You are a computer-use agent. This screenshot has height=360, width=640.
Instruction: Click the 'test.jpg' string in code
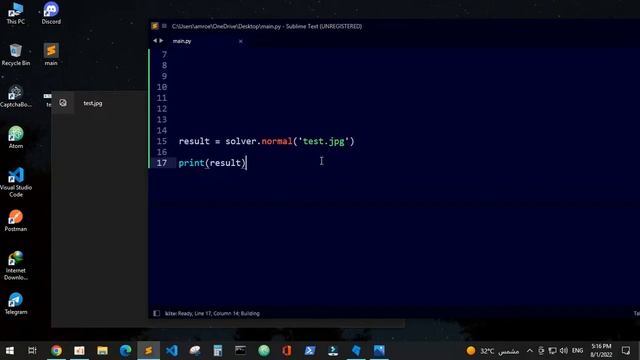[324, 141]
